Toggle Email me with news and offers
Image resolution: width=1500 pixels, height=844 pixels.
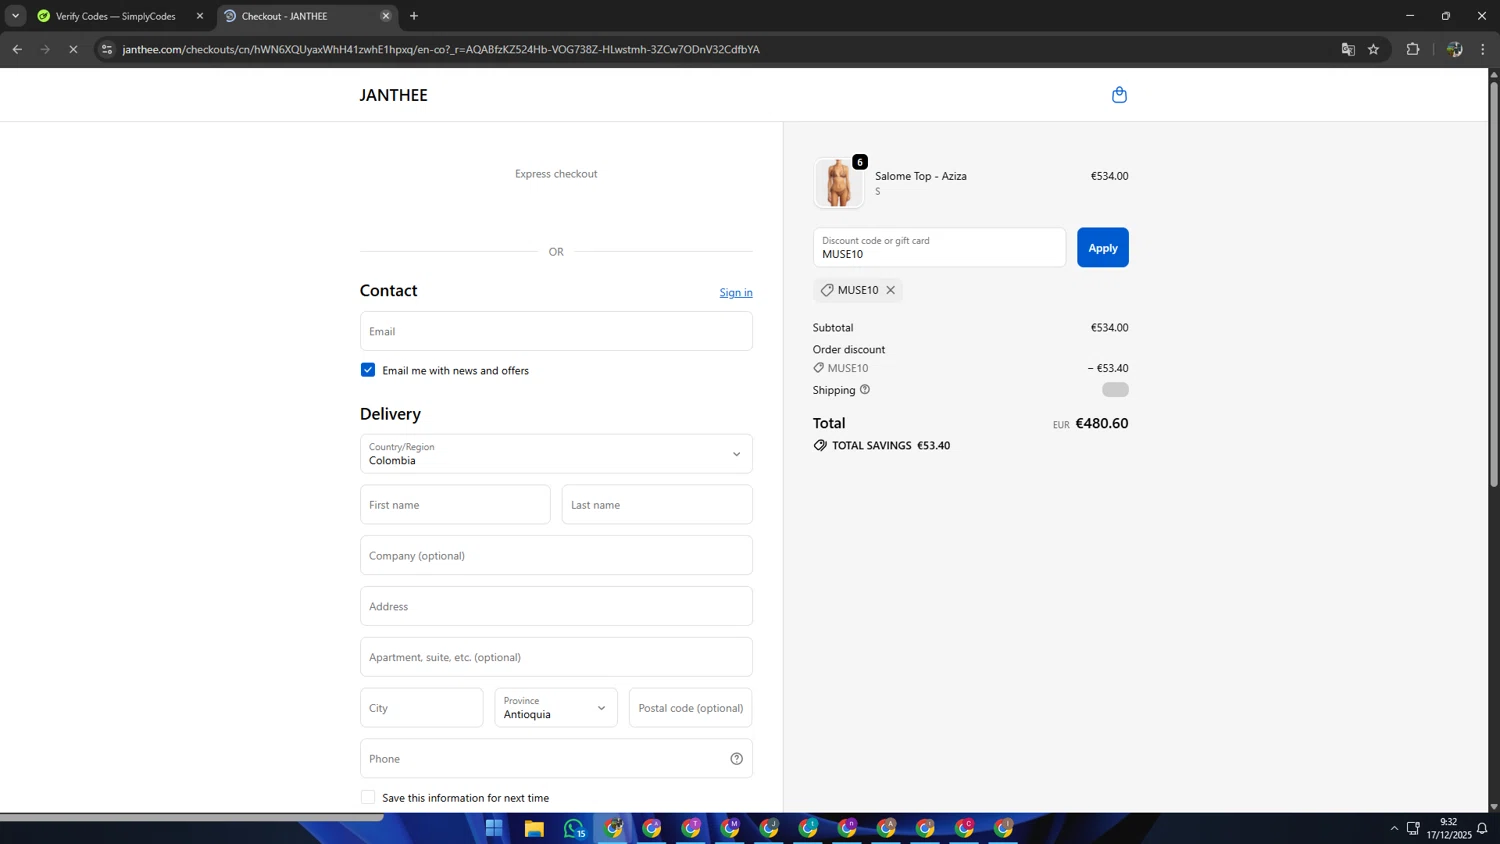point(368,370)
